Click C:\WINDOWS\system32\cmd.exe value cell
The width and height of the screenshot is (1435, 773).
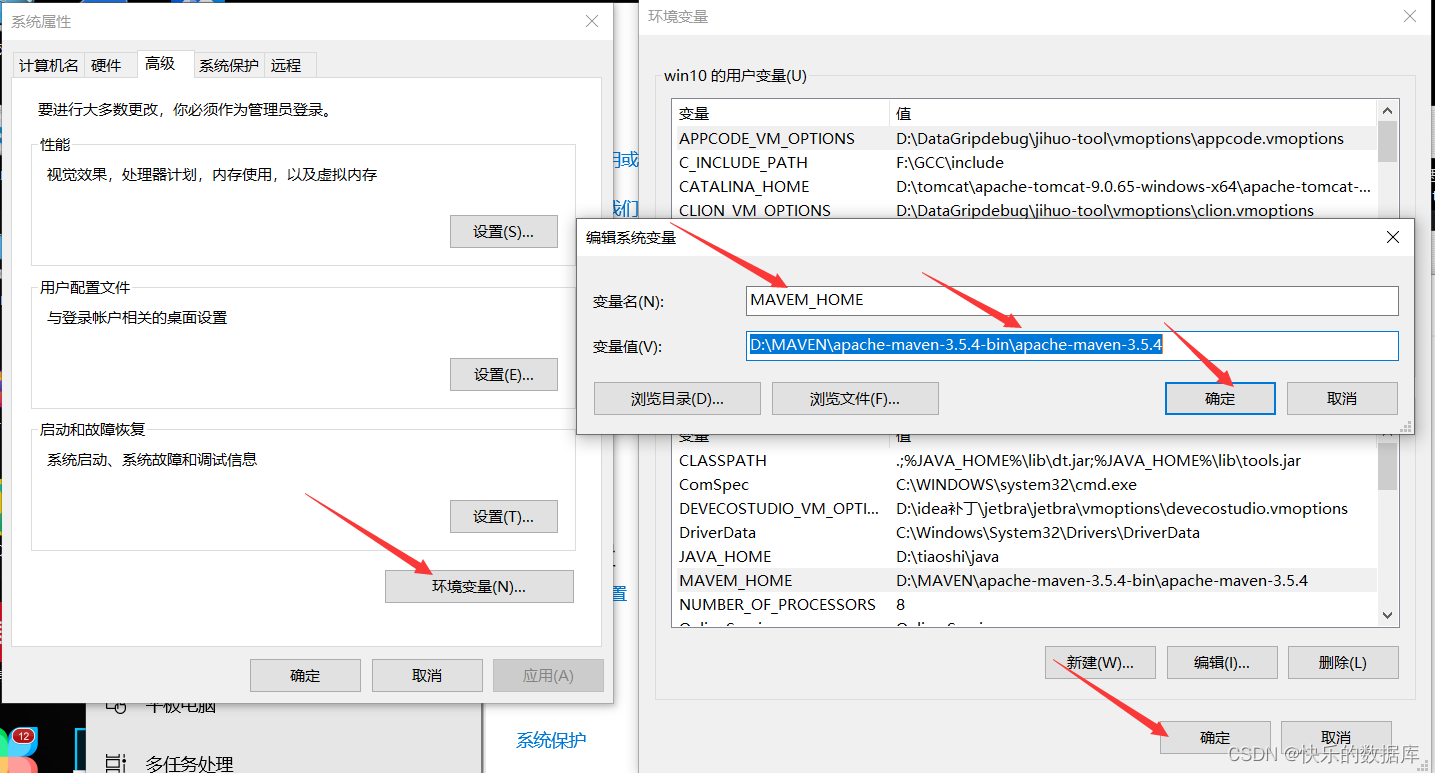pyautogui.click(x=1016, y=484)
